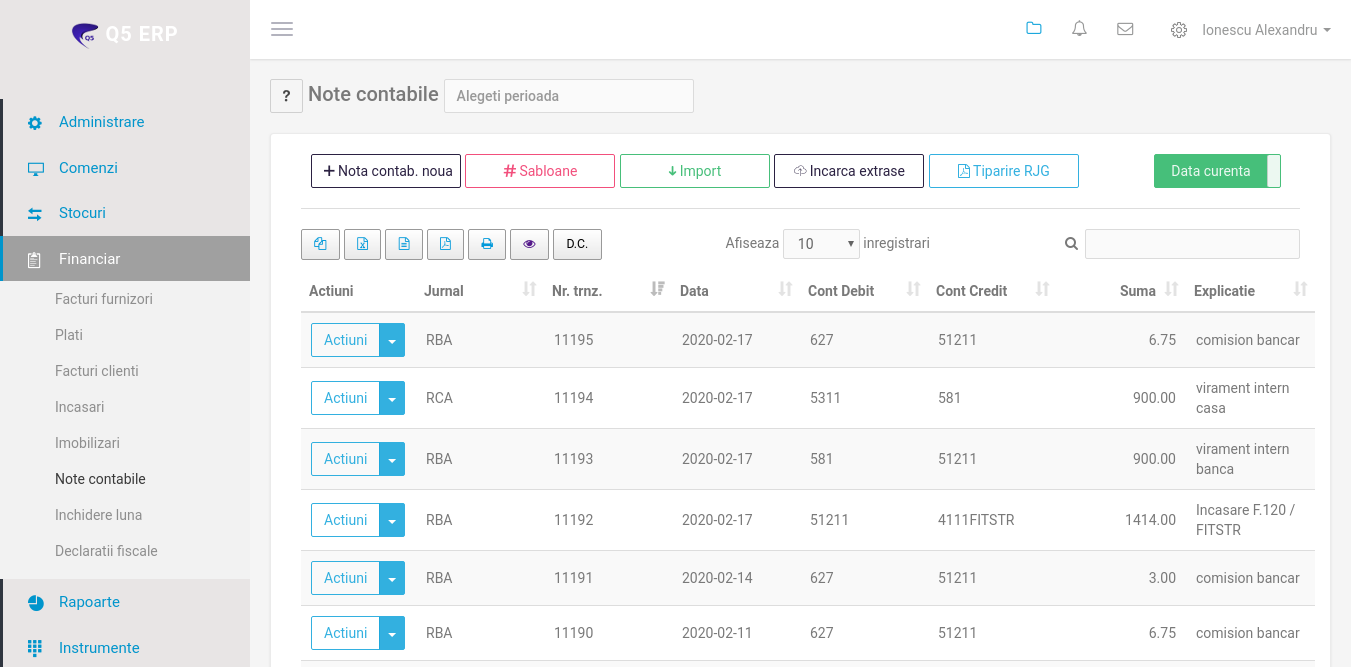This screenshot has width=1351, height=667.
Task: Open the Ionescu Alexandru user menu
Action: pyautogui.click(x=1265, y=30)
